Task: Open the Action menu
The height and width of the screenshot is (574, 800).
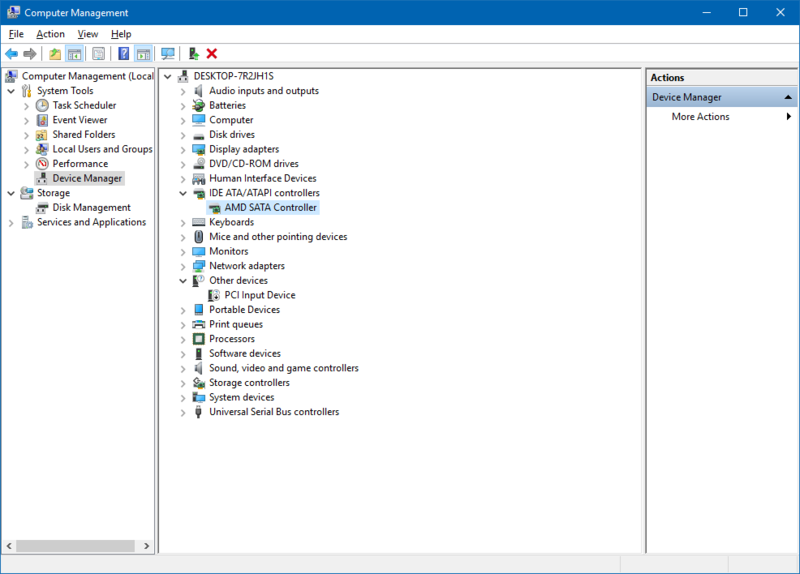Action: pyautogui.click(x=51, y=34)
